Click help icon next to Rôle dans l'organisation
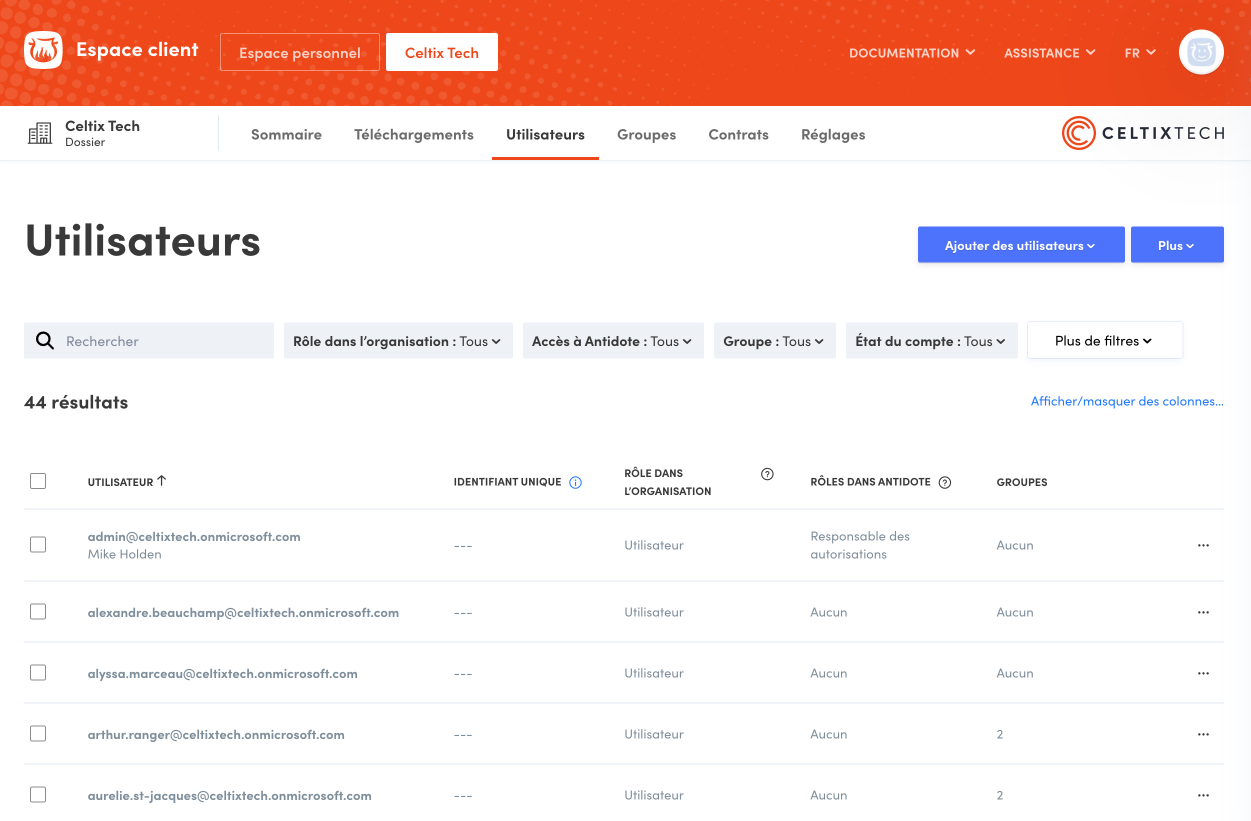This screenshot has width=1251, height=821. click(x=767, y=474)
